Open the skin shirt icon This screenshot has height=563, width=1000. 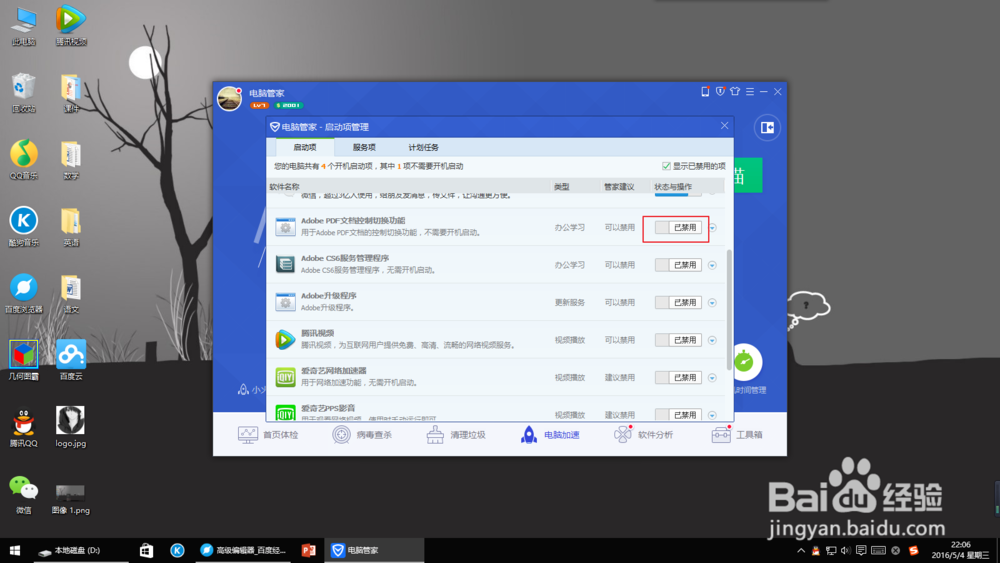pyautogui.click(x=735, y=92)
